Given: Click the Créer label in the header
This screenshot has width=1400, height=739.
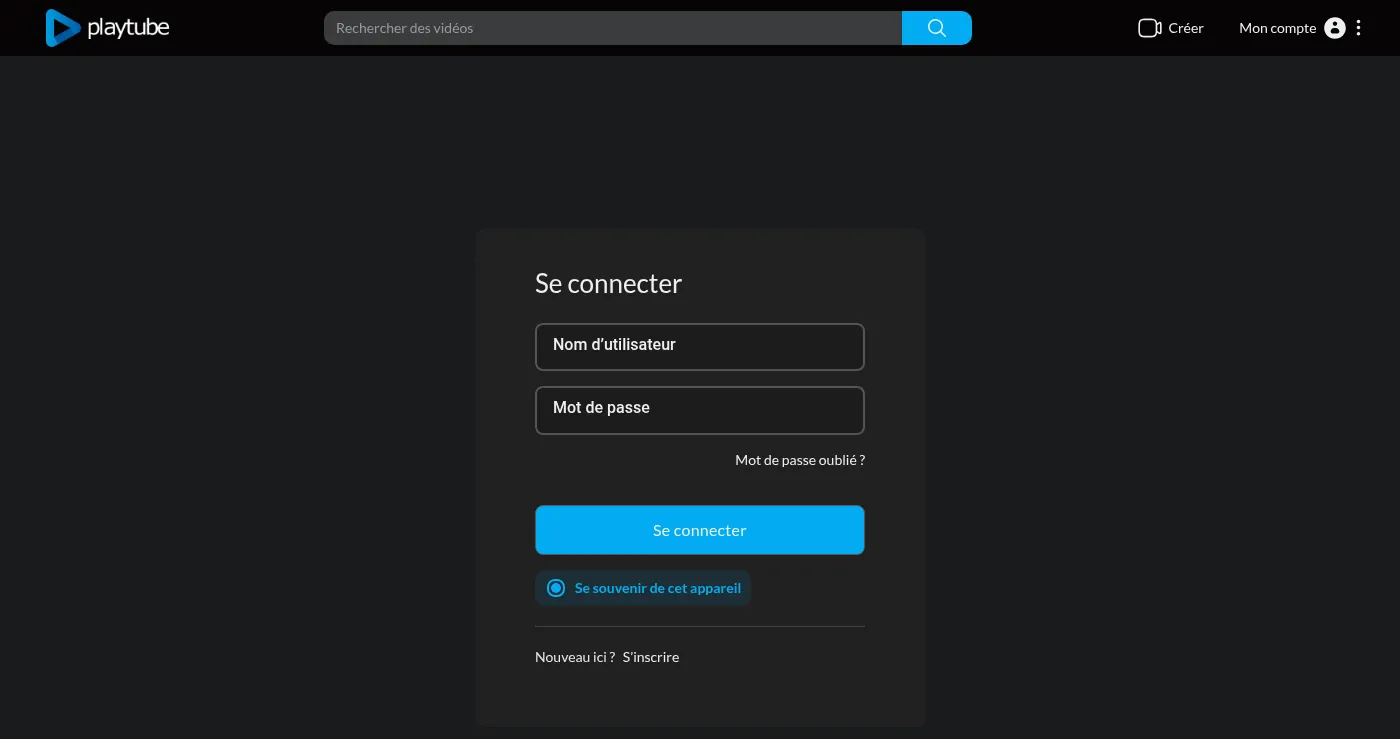Looking at the screenshot, I should click(x=1186, y=28).
